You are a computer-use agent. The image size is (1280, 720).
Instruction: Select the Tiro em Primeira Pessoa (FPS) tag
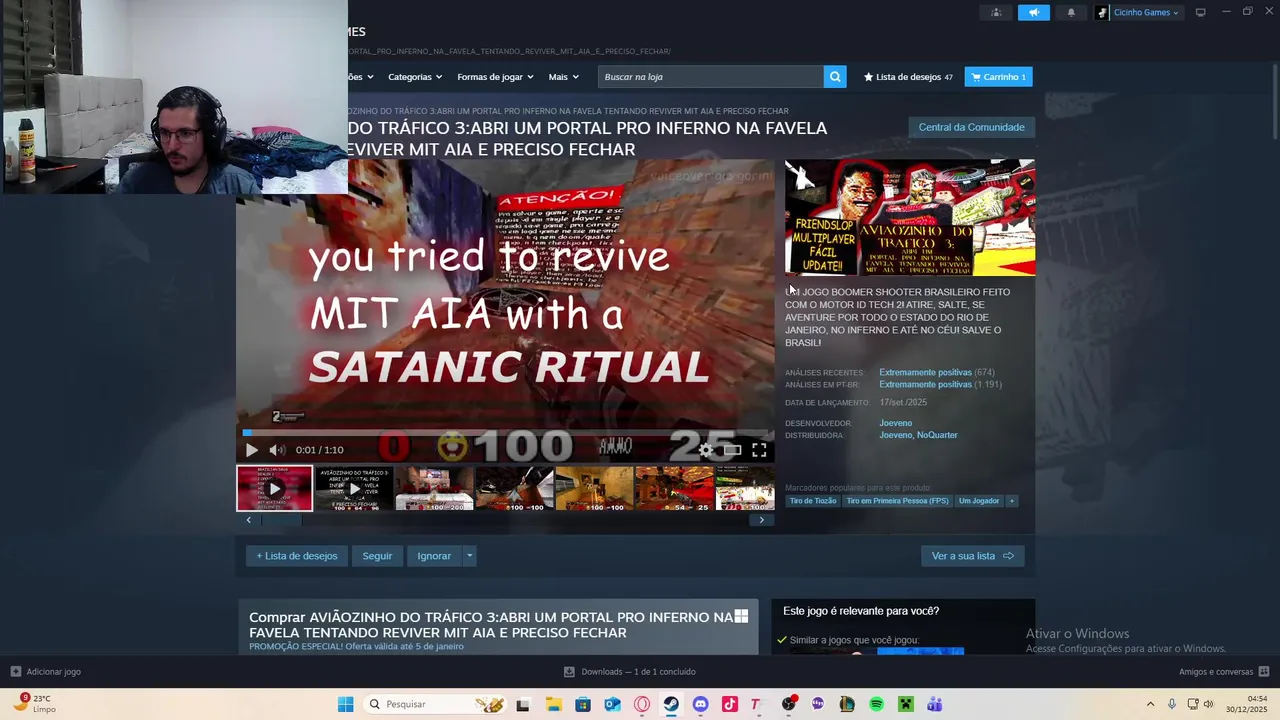[897, 501]
